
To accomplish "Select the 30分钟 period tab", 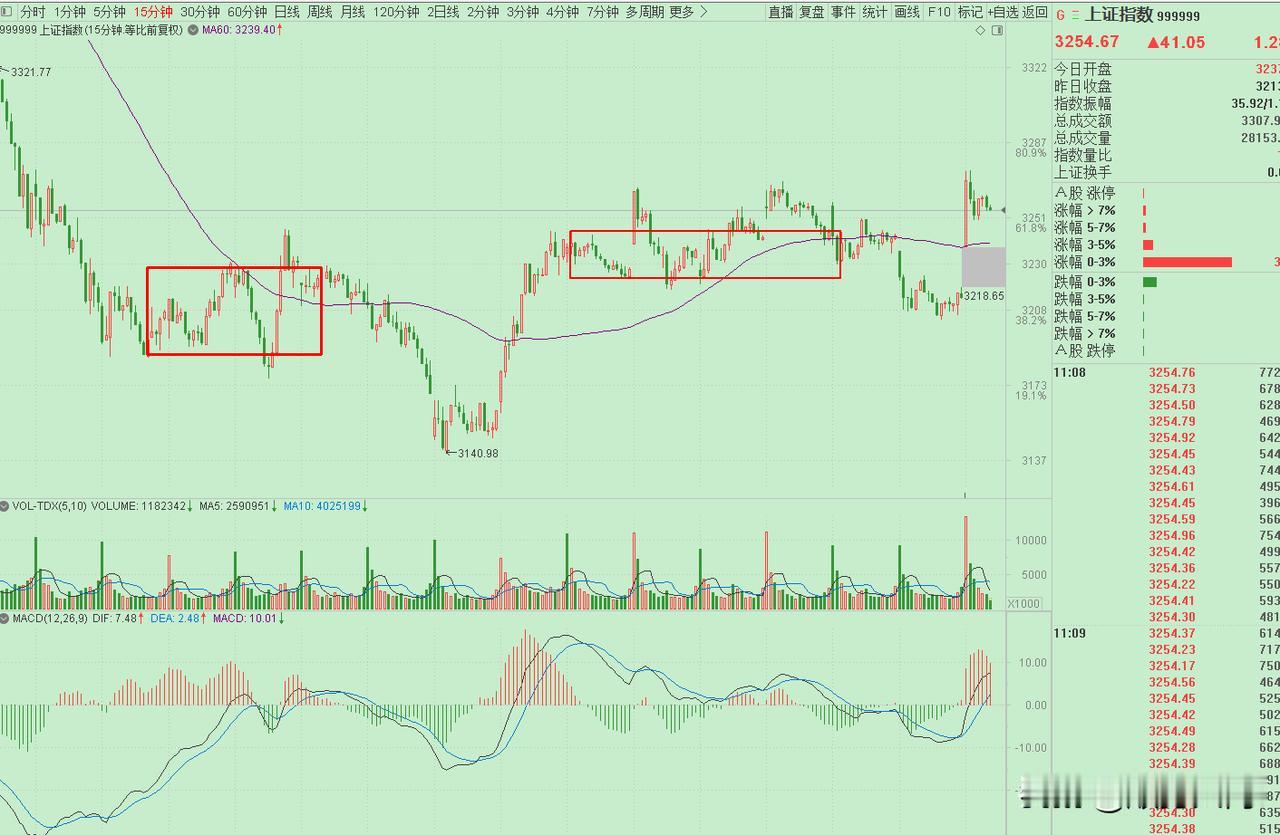I will click(200, 12).
